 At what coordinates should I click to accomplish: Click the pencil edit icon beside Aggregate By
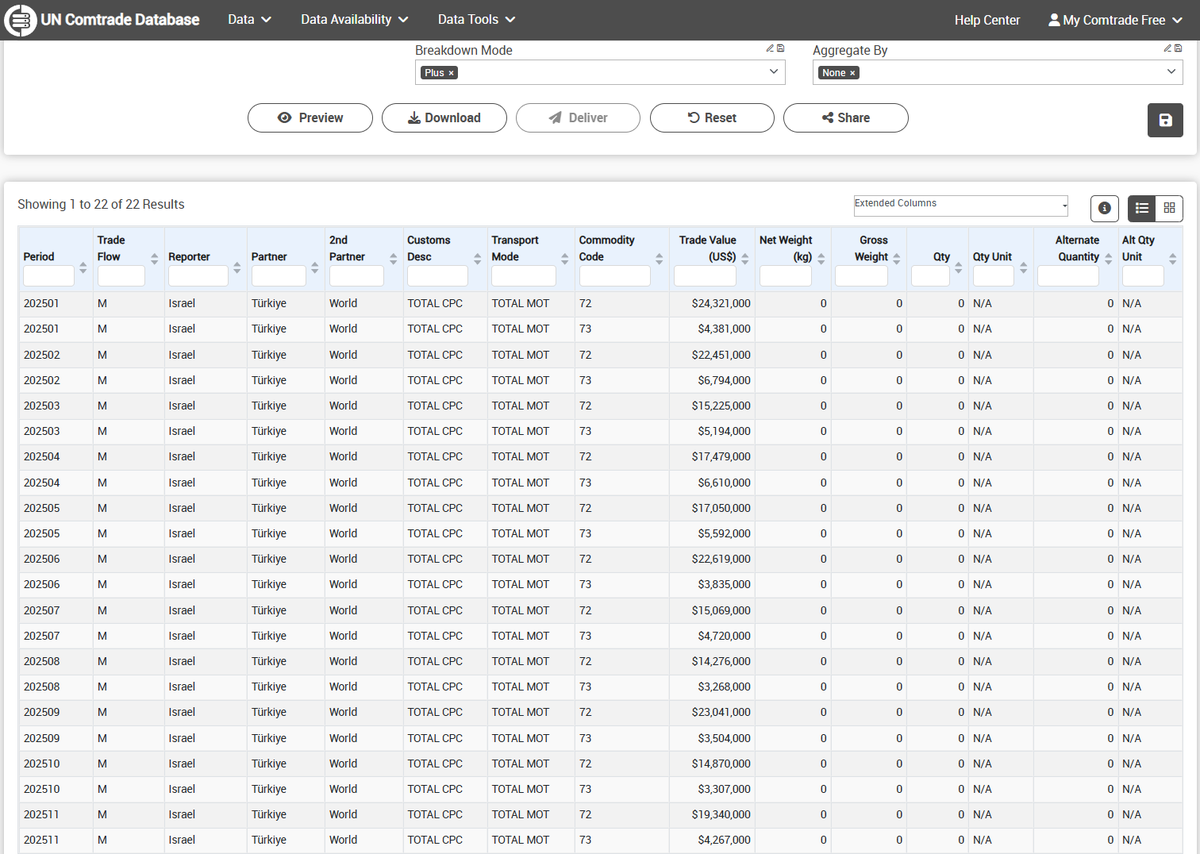point(1167,48)
